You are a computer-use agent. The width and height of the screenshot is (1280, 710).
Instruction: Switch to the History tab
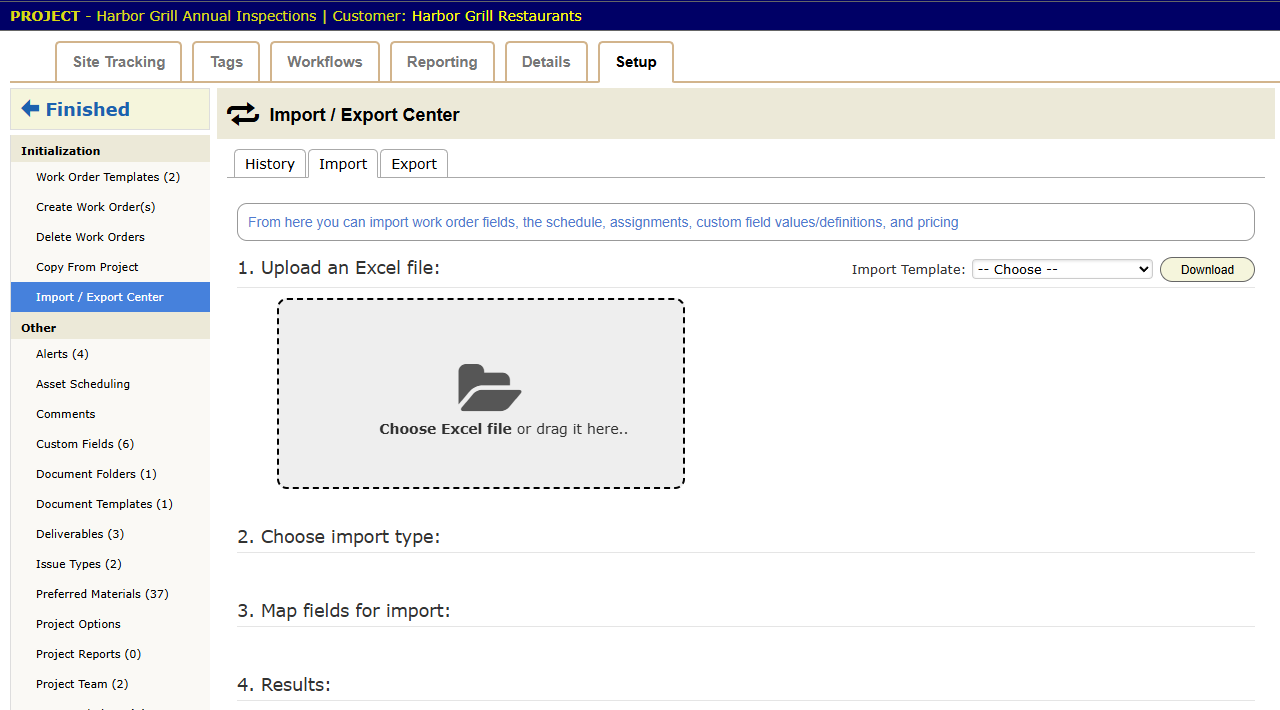click(270, 164)
